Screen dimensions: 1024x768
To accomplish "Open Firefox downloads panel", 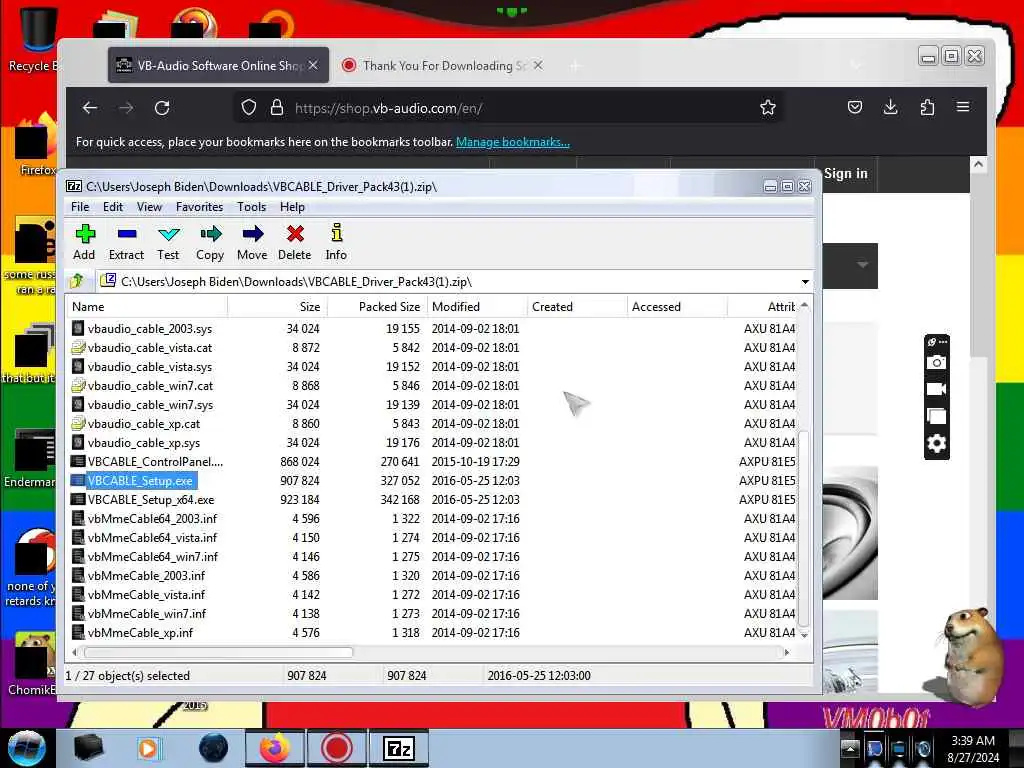I will 891,108.
